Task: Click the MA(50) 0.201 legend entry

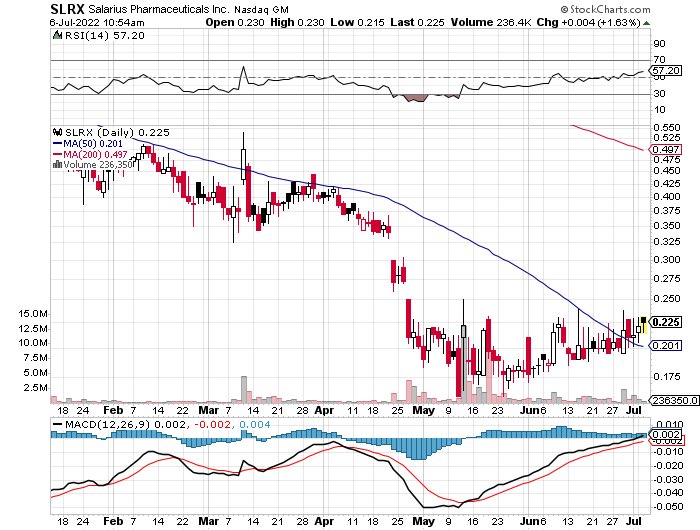Action: coord(92,143)
